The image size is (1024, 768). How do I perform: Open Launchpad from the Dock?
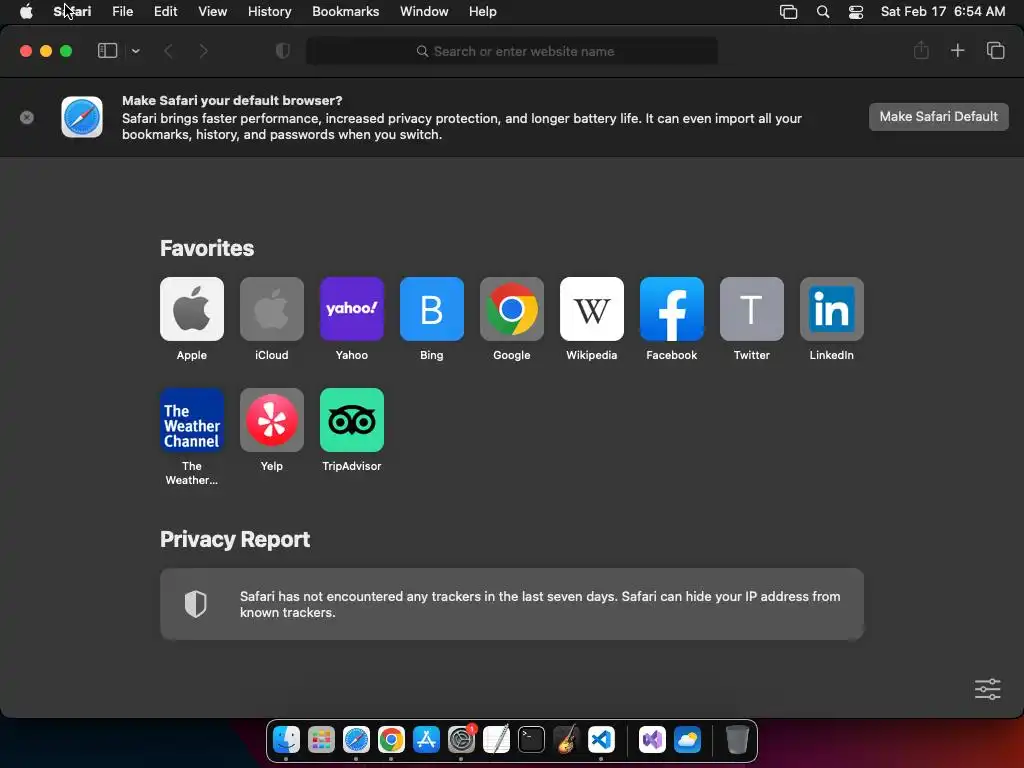pyautogui.click(x=321, y=740)
